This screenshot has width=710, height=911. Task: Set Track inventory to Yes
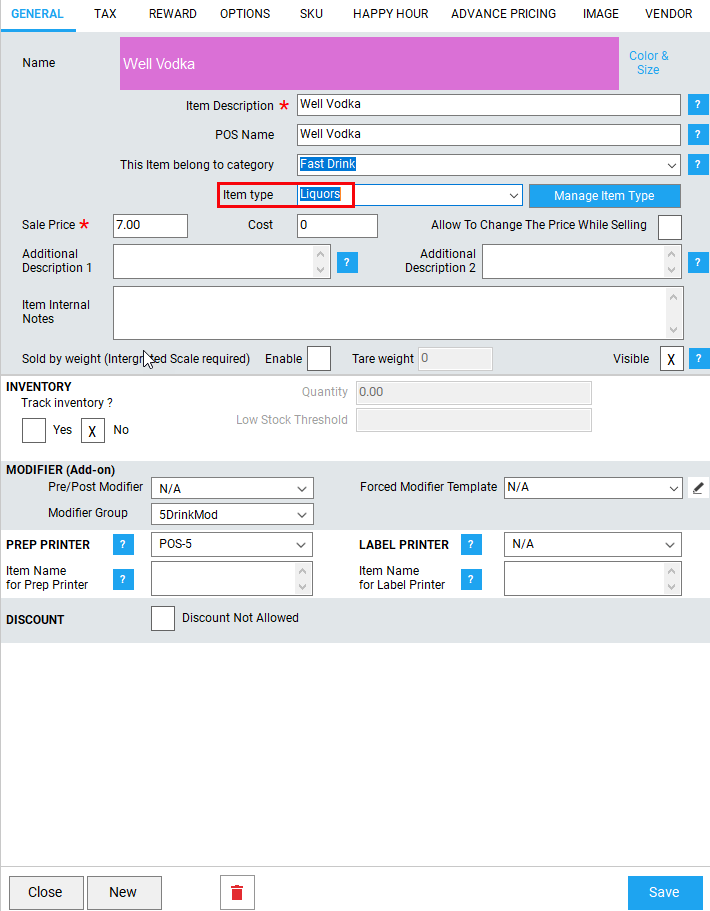pos(34,430)
